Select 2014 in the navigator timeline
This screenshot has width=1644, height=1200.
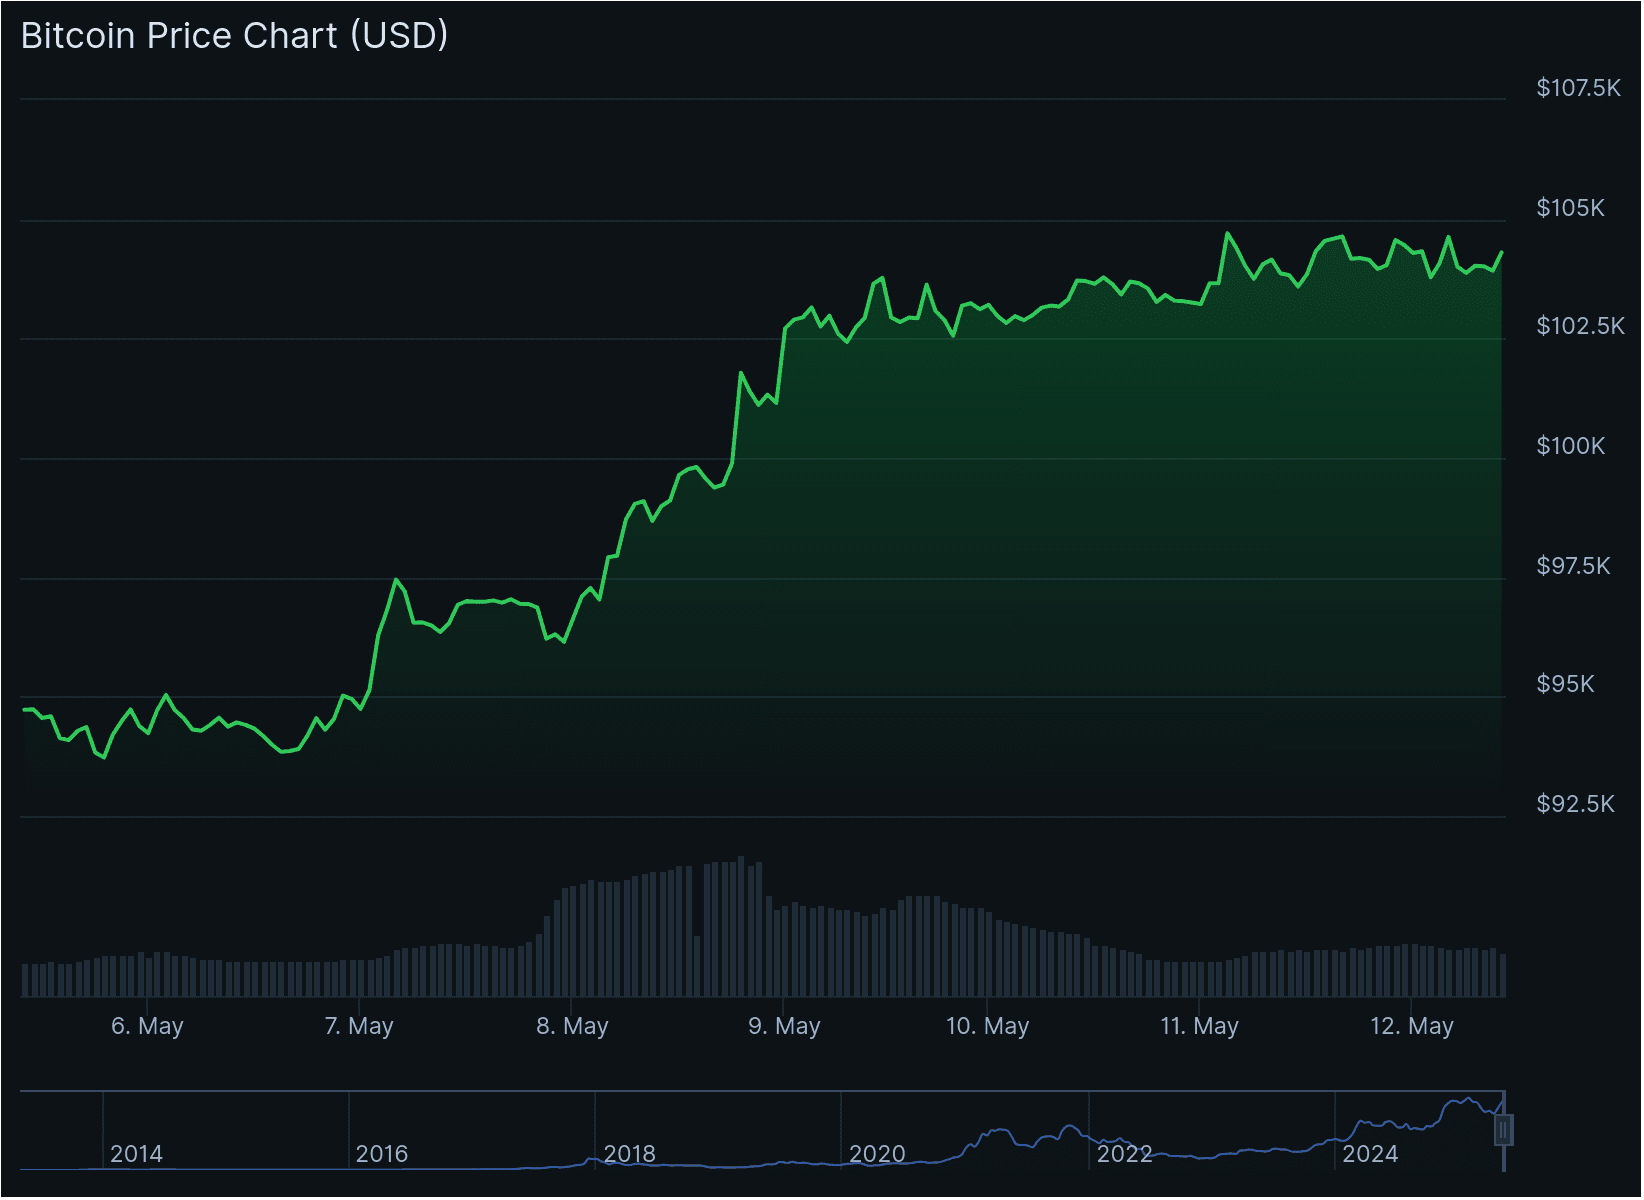pos(136,1155)
